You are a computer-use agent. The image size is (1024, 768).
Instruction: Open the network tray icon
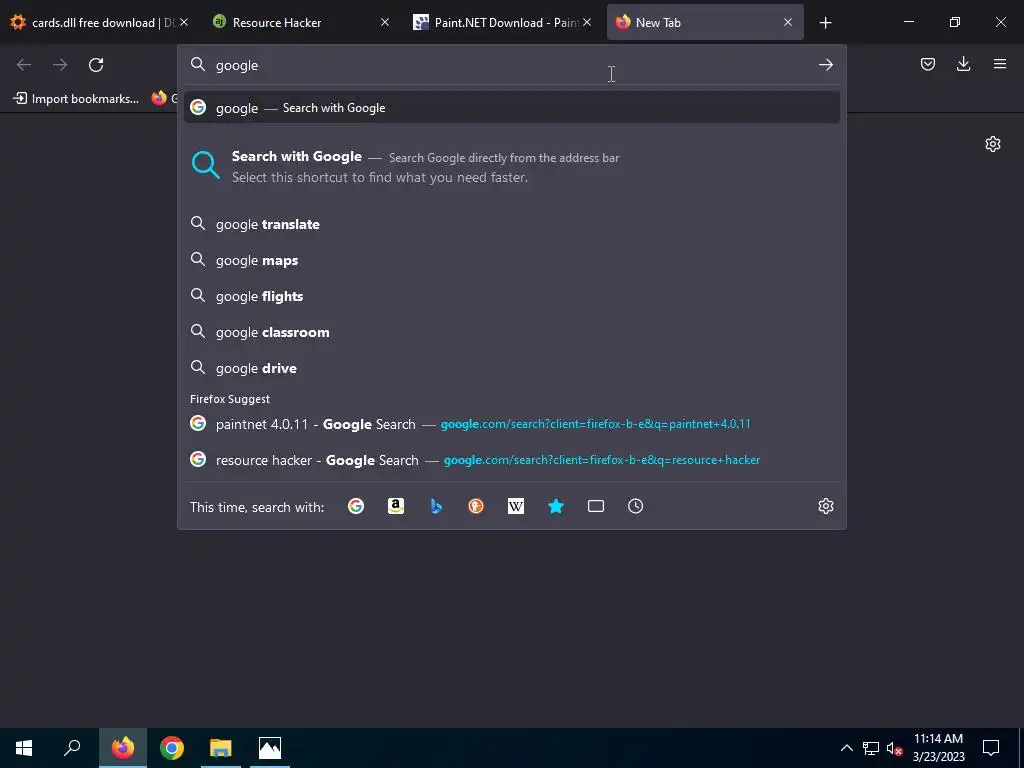click(871, 748)
